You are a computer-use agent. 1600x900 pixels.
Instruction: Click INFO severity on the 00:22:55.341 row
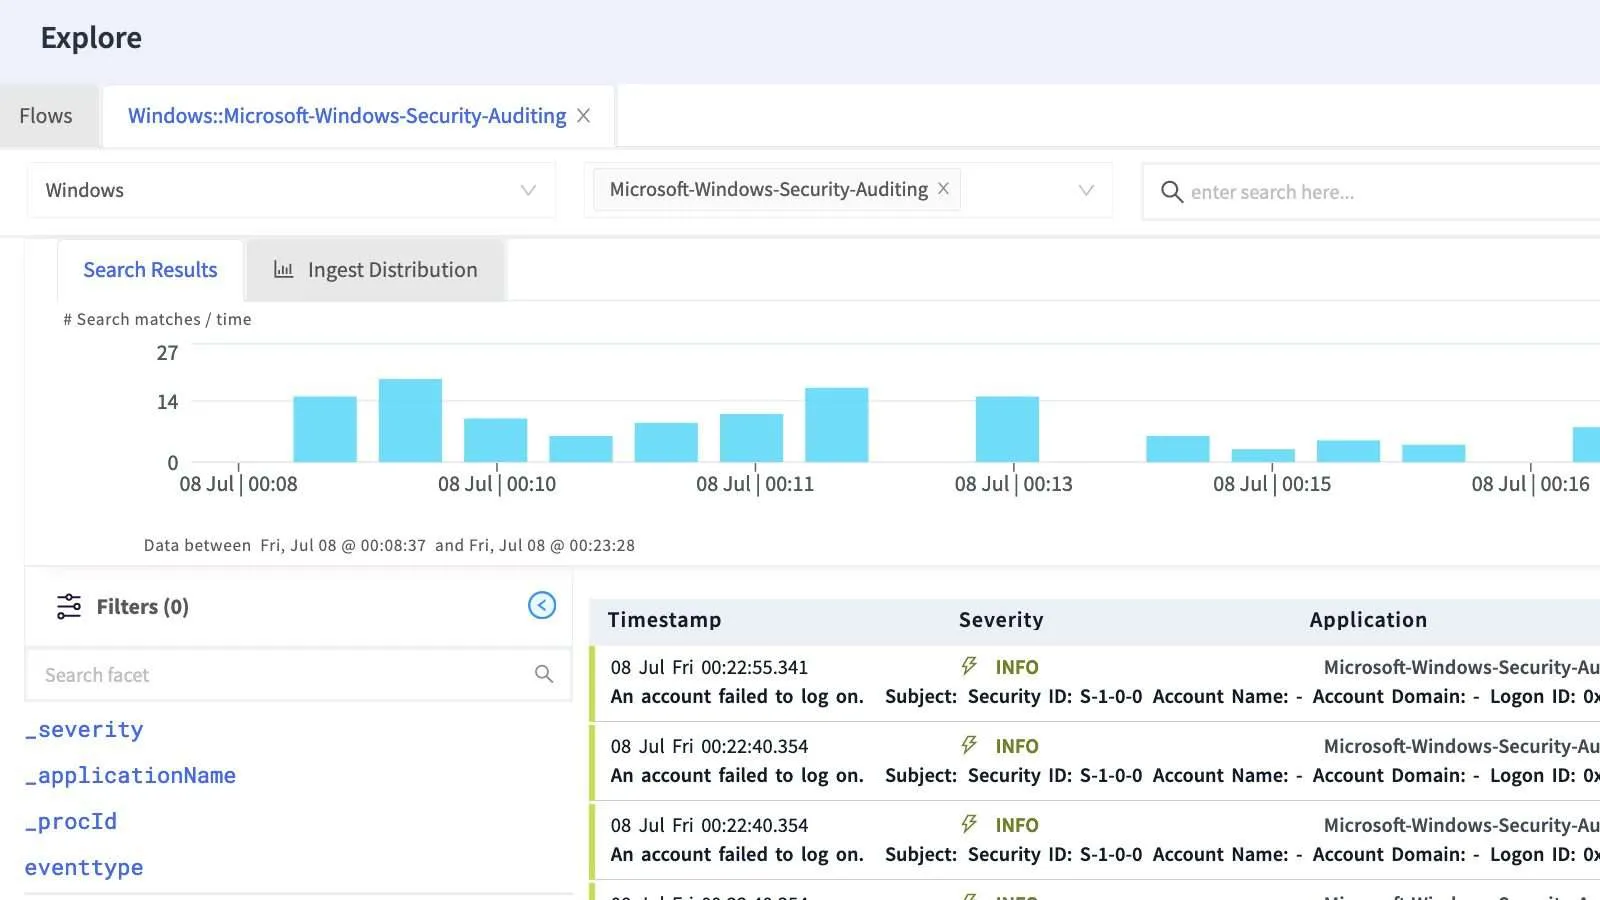click(x=1017, y=667)
